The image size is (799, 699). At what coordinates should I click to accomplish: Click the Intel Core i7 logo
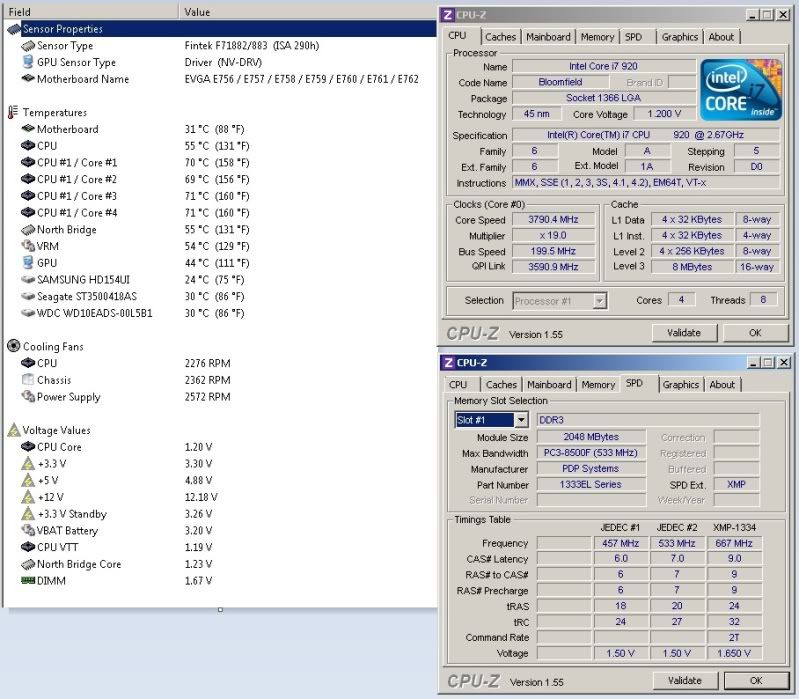tap(741, 90)
